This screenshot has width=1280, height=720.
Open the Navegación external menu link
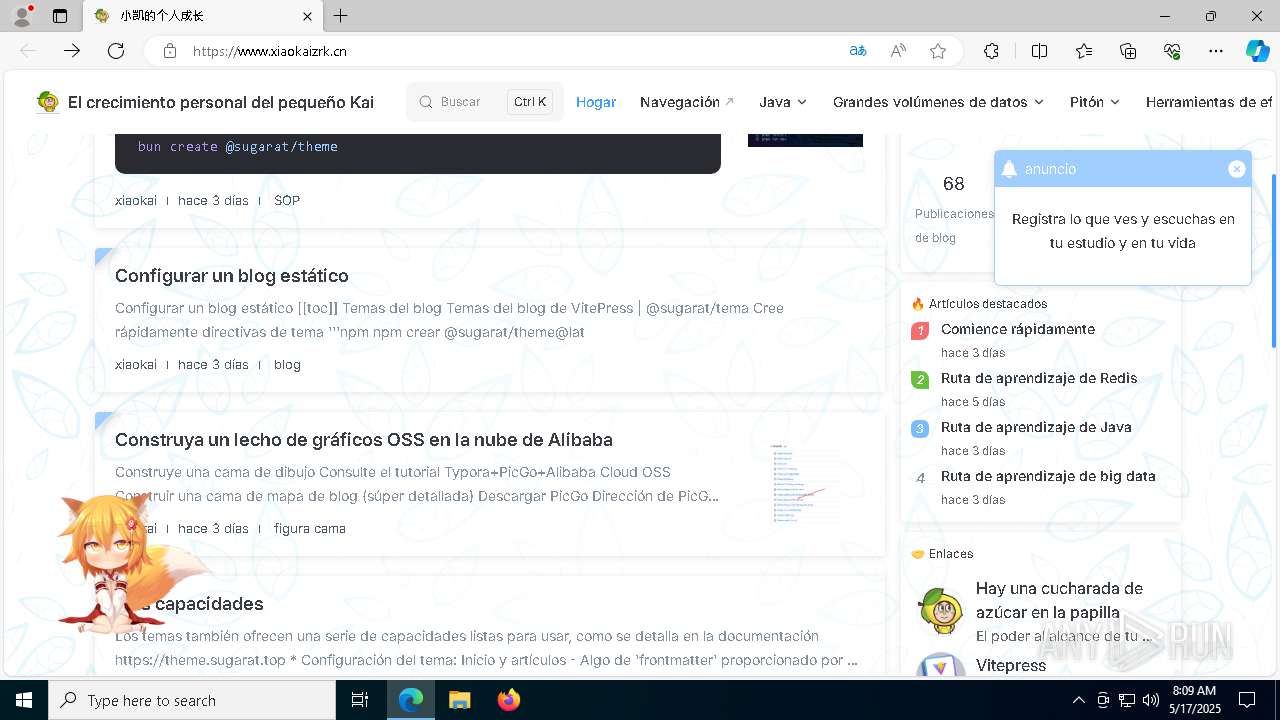687,102
